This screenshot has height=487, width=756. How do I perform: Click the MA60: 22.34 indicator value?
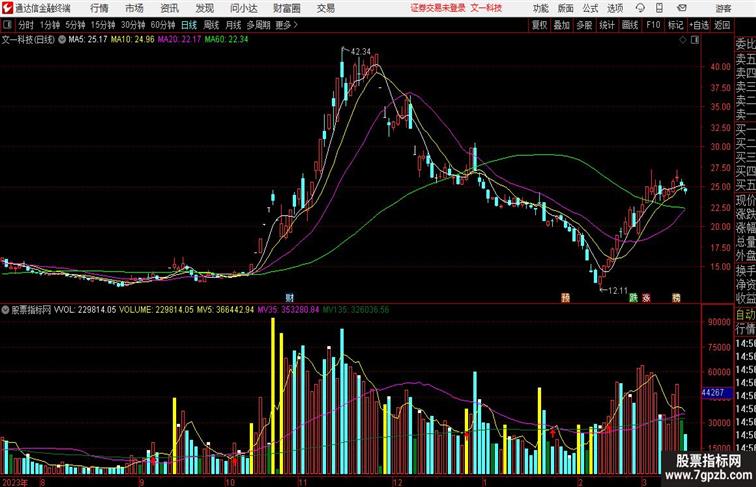click(x=226, y=40)
